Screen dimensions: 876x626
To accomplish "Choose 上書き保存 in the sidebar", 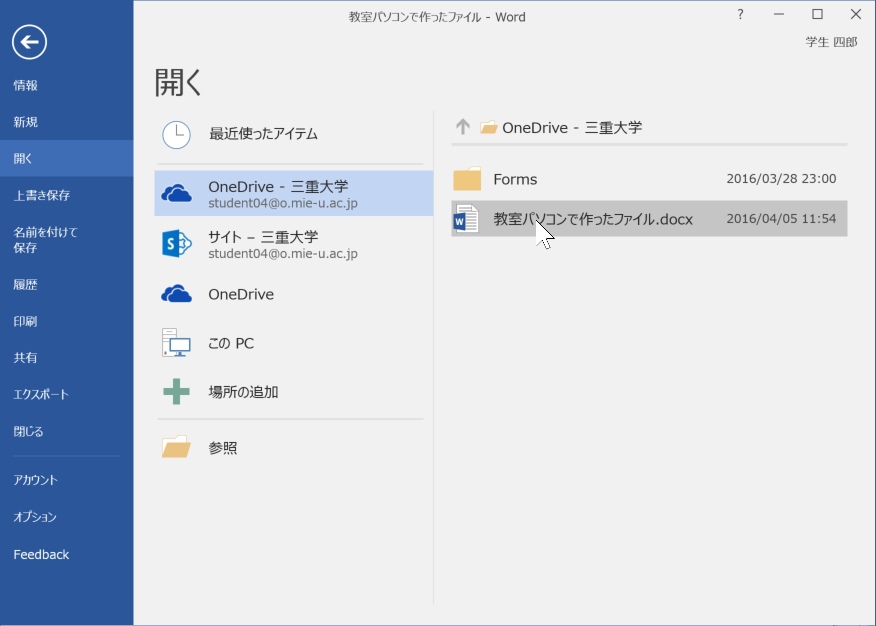I will coord(42,195).
